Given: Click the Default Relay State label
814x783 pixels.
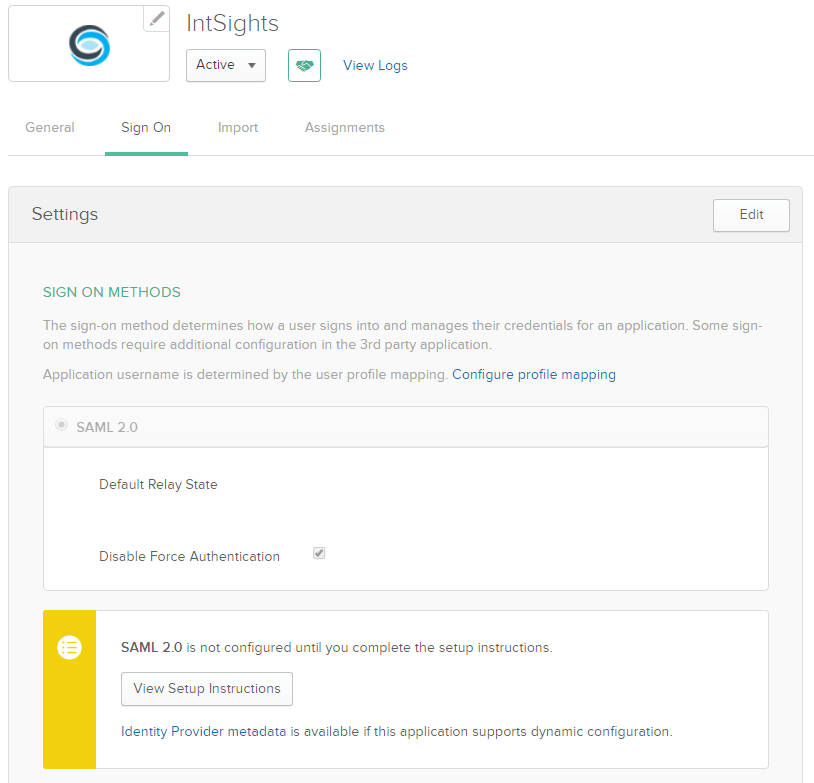Looking at the screenshot, I should [x=158, y=485].
